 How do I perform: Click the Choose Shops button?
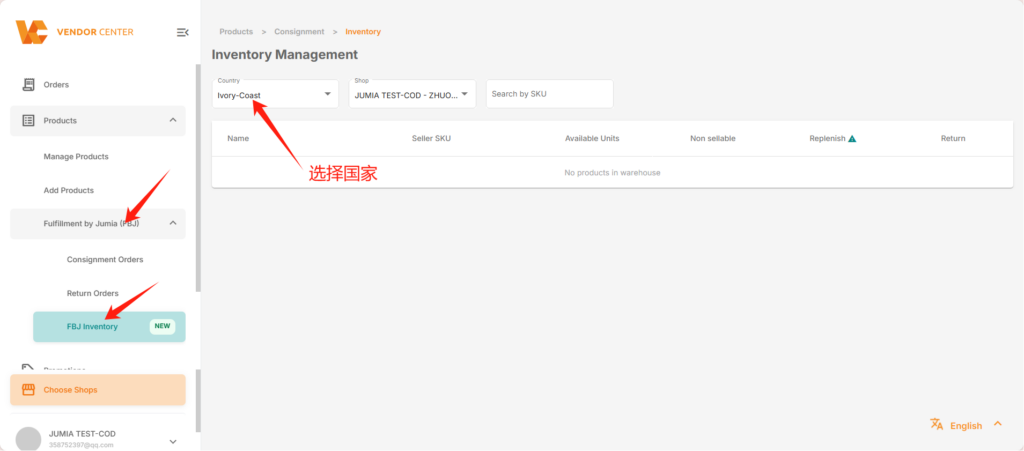coord(98,390)
